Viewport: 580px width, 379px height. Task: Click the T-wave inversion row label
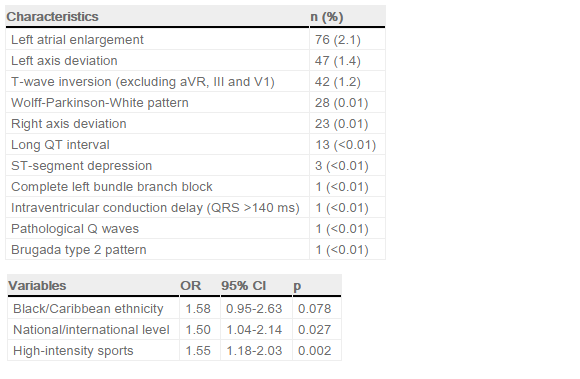(x=143, y=82)
